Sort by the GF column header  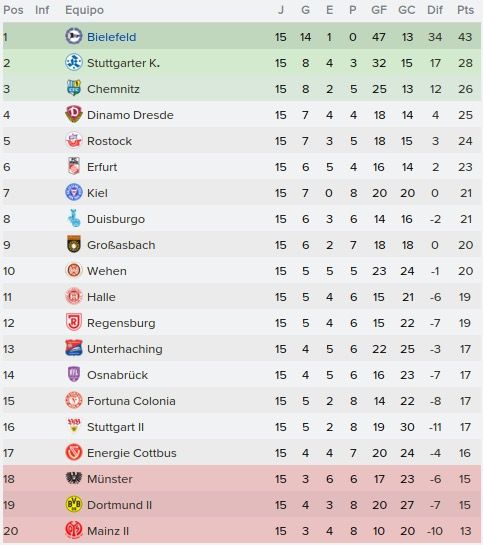point(379,10)
